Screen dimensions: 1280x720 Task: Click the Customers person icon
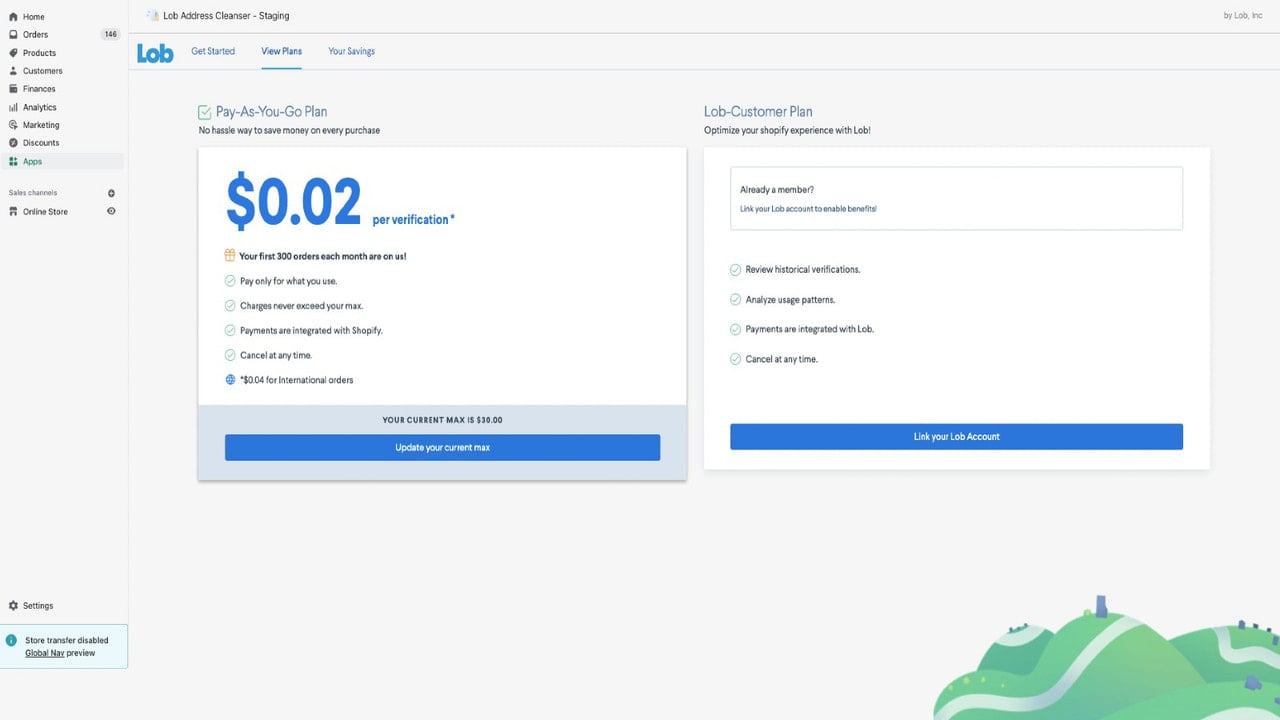pyautogui.click(x=13, y=71)
